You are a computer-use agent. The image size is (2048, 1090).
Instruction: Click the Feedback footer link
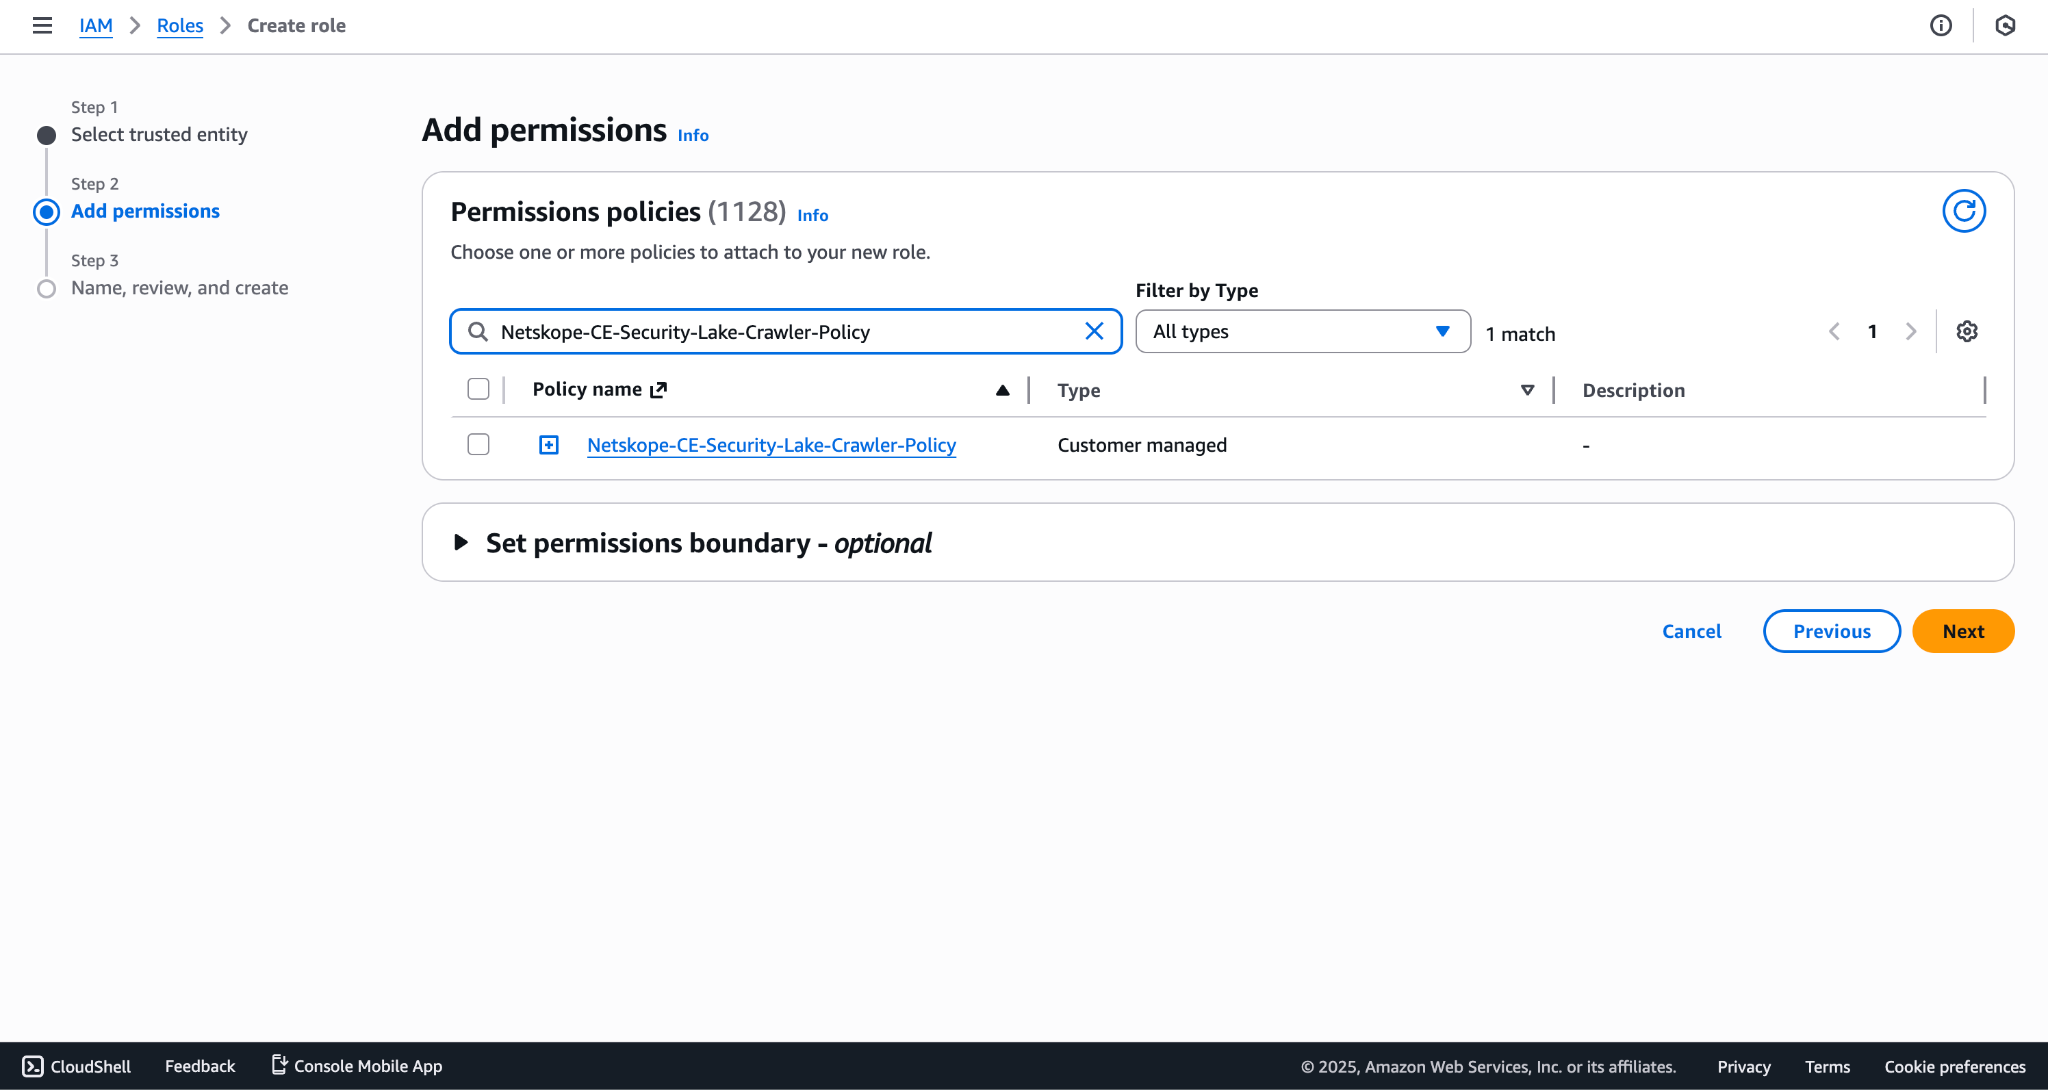(x=200, y=1066)
